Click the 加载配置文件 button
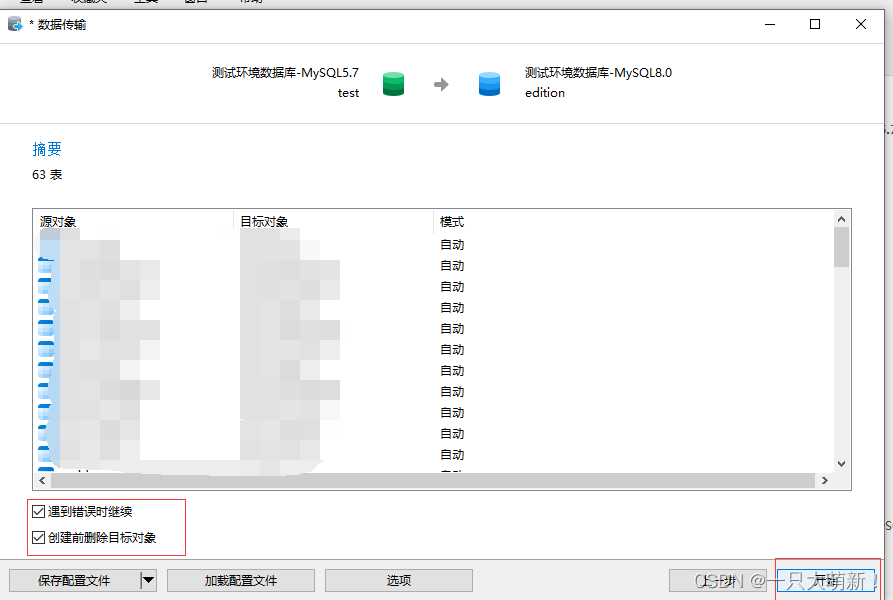Image resolution: width=893 pixels, height=600 pixels. pos(240,580)
